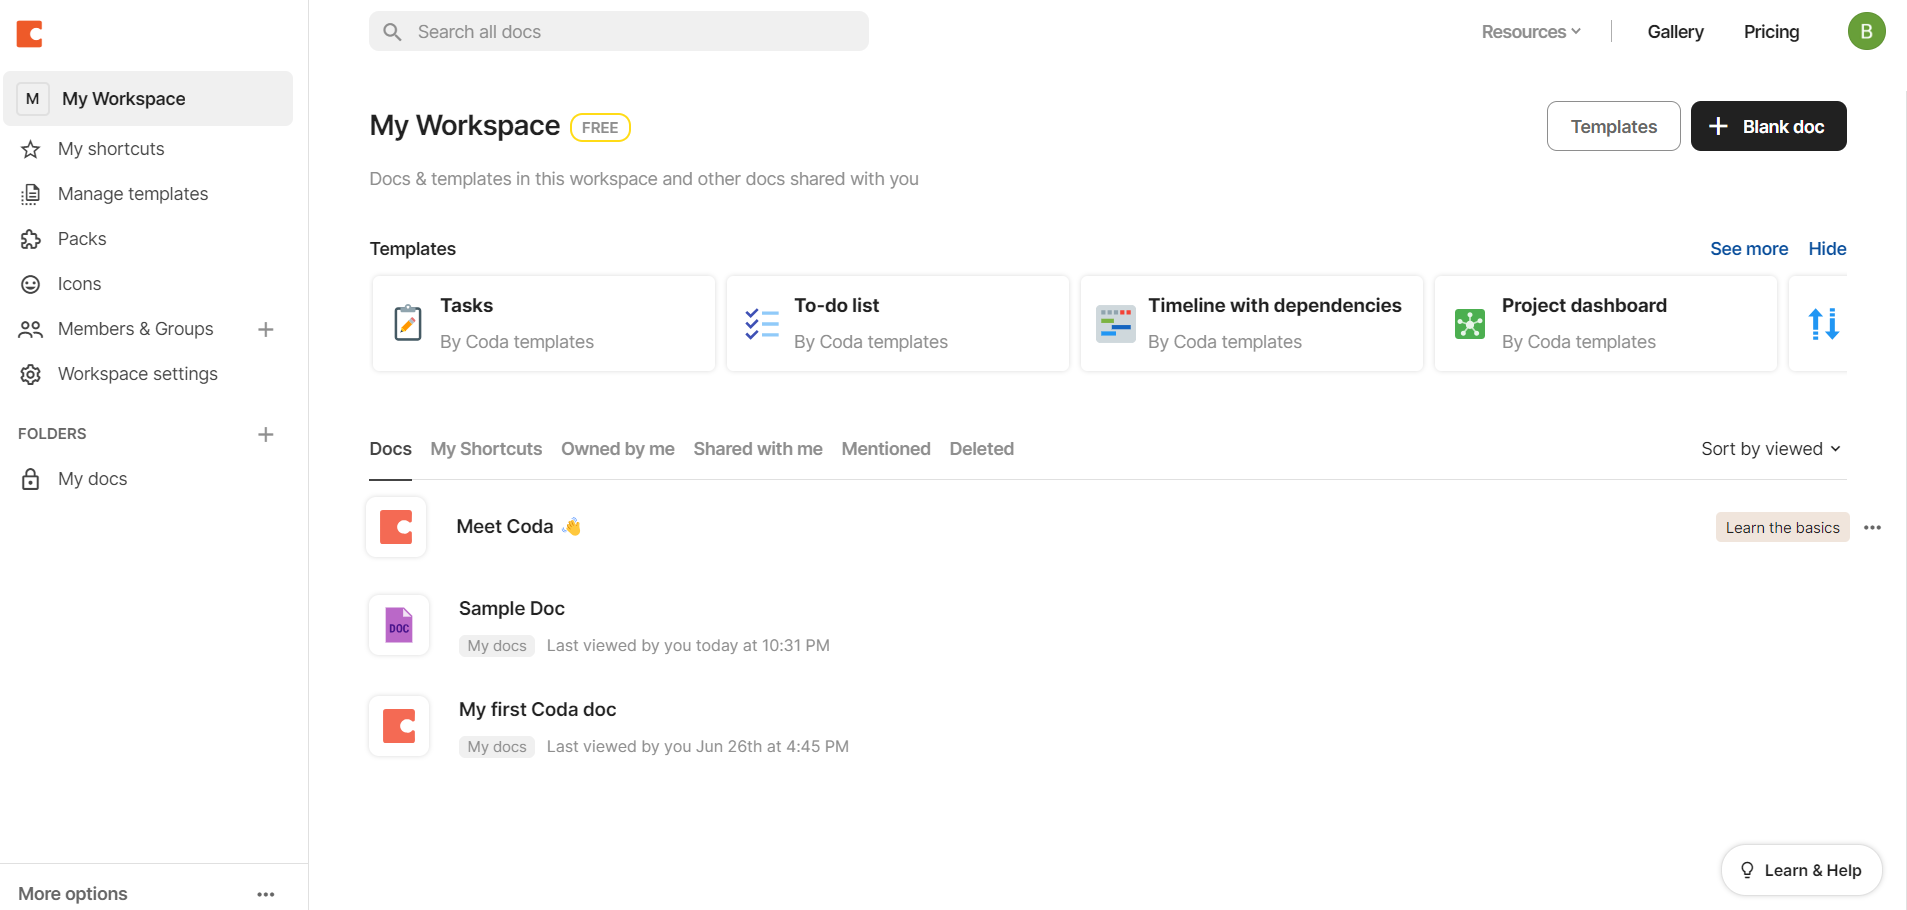Click the Templates button

point(1614,126)
